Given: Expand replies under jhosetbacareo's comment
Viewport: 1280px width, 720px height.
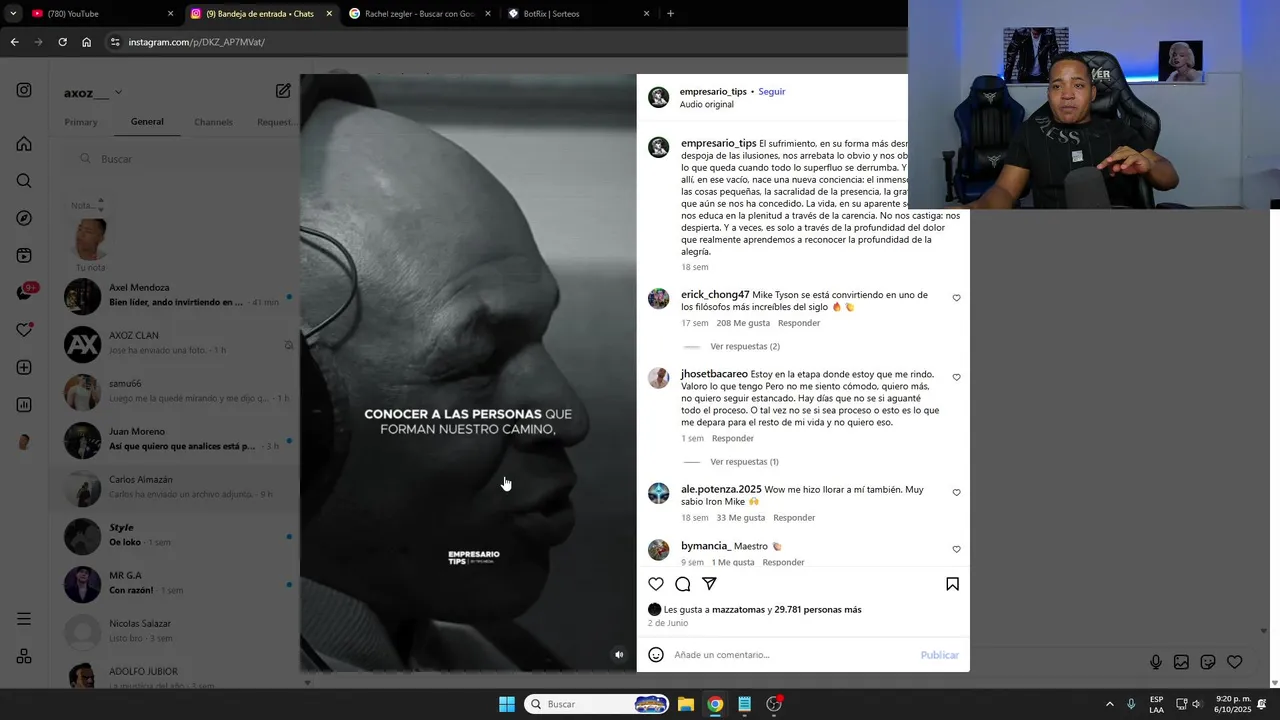Looking at the screenshot, I should (744, 462).
